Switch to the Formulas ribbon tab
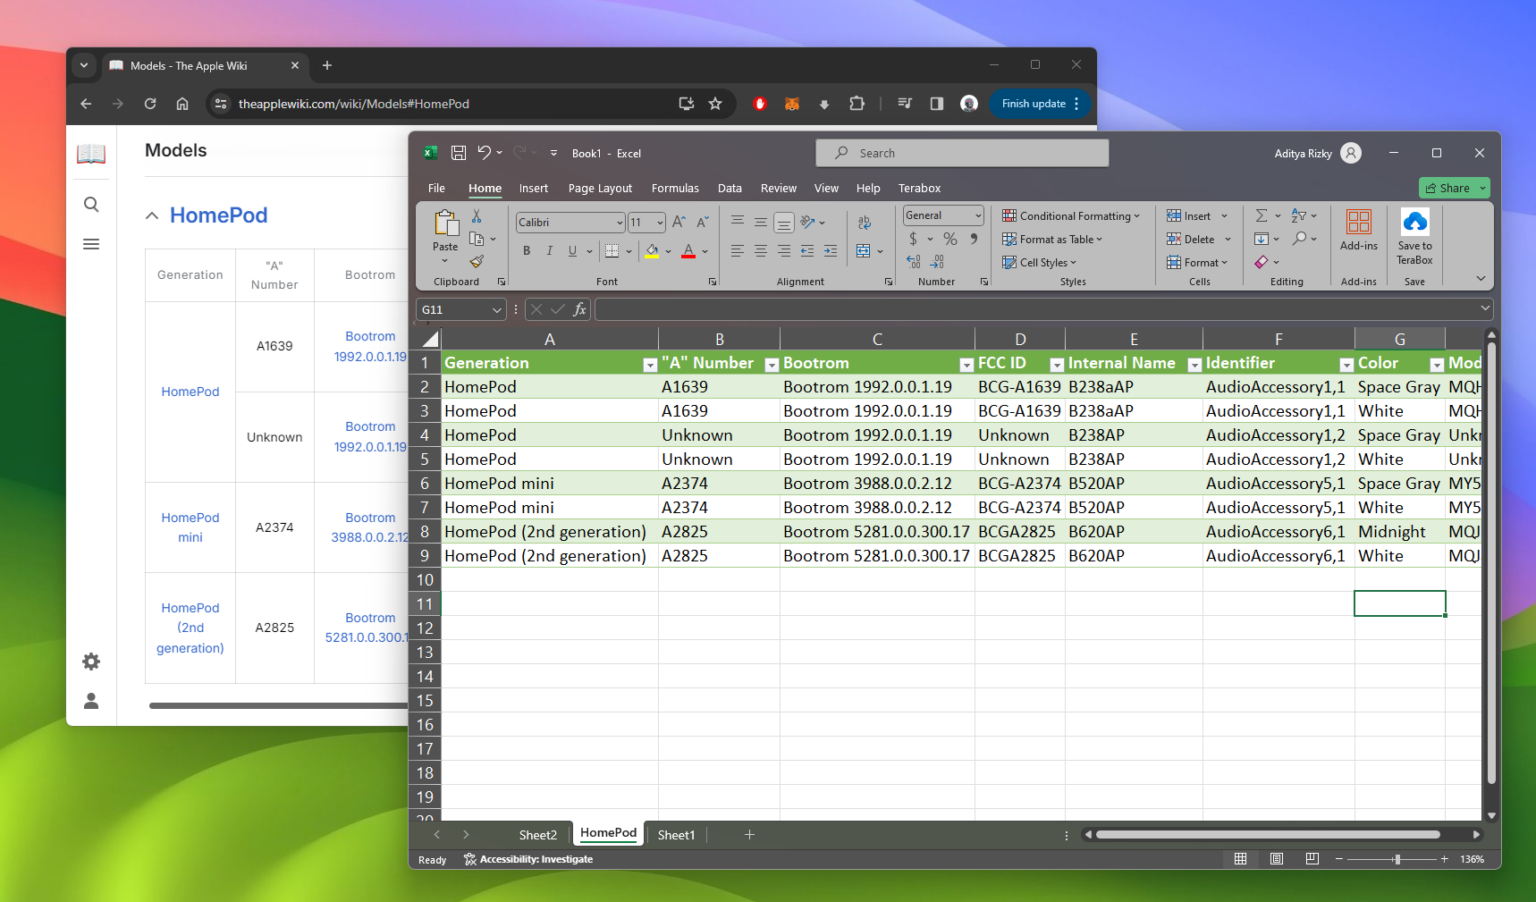1536x902 pixels. pos(675,188)
